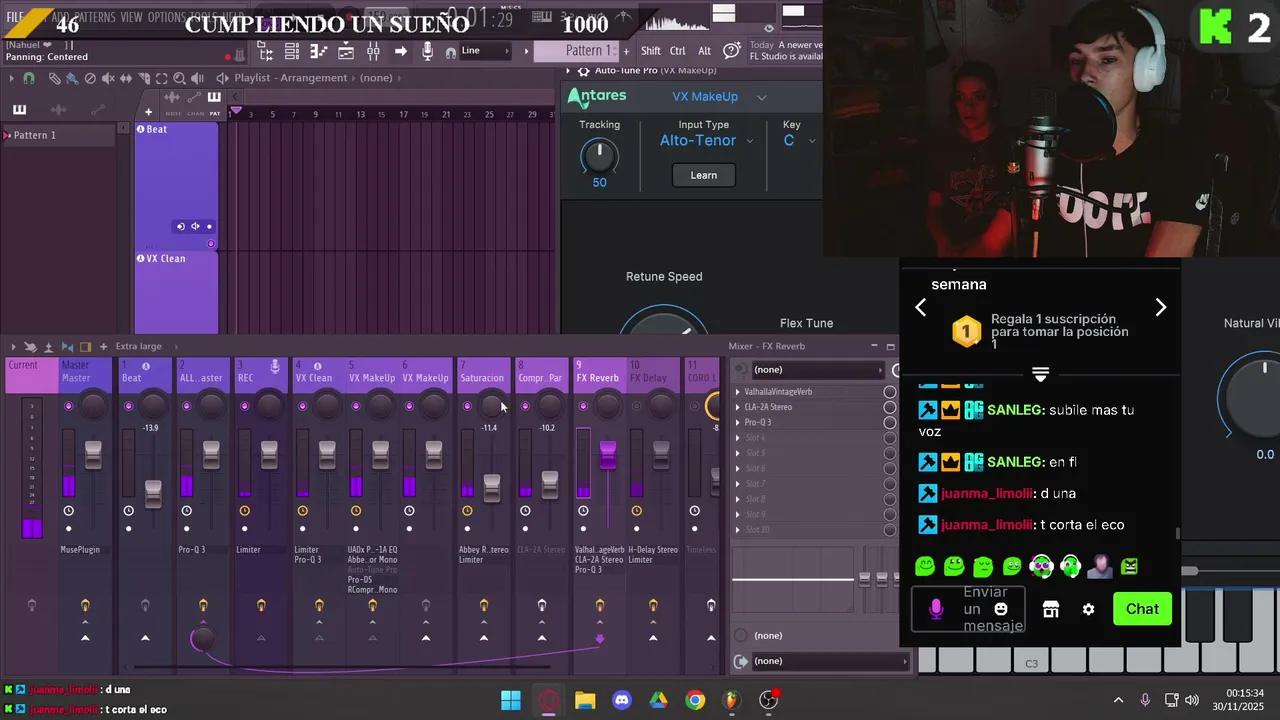Open Auto-Tune Input Type Alto-Tenor dropdown
1280x720 pixels.
(706, 141)
